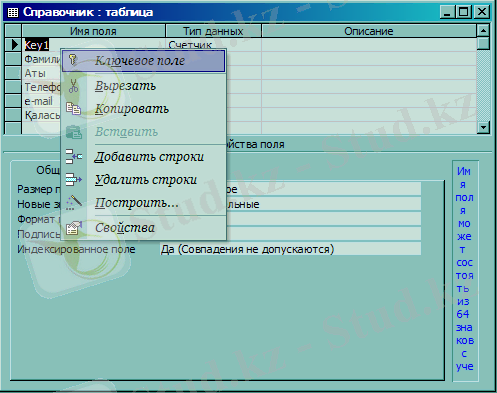Click the Имя поля column header
The width and height of the screenshot is (497, 393).
click(x=93, y=31)
